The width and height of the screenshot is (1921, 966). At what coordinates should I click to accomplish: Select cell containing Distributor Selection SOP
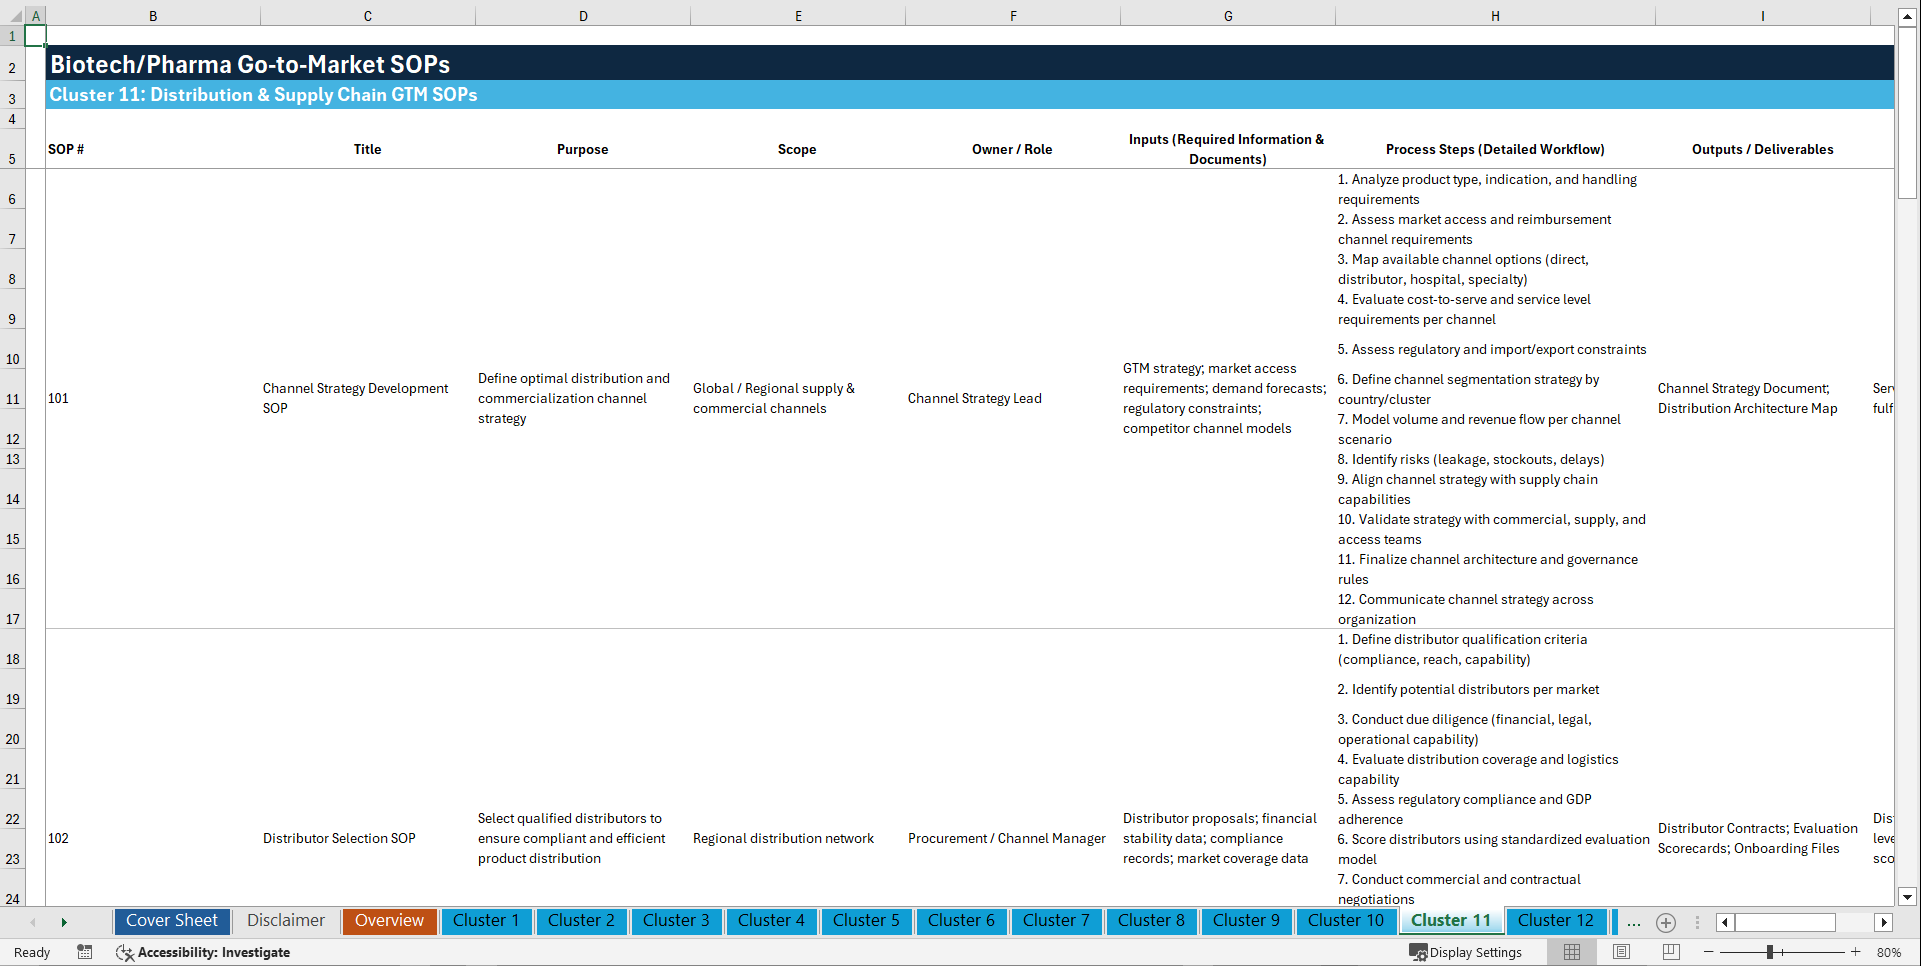[339, 838]
